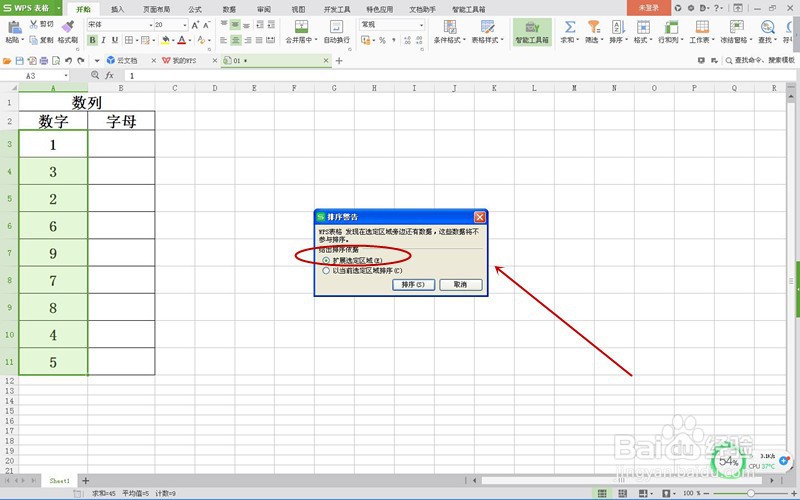This screenshot has width=800, height=500.
Task: Open the cell borders dropdown arrow
Action: click(x=137, y=40)
